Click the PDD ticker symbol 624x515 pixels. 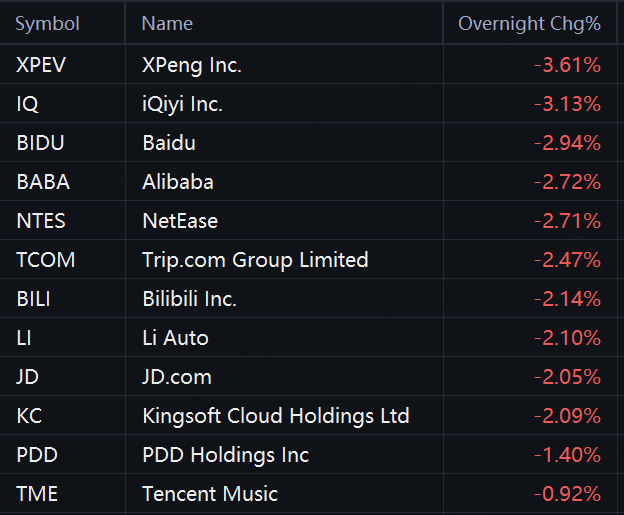37,455
